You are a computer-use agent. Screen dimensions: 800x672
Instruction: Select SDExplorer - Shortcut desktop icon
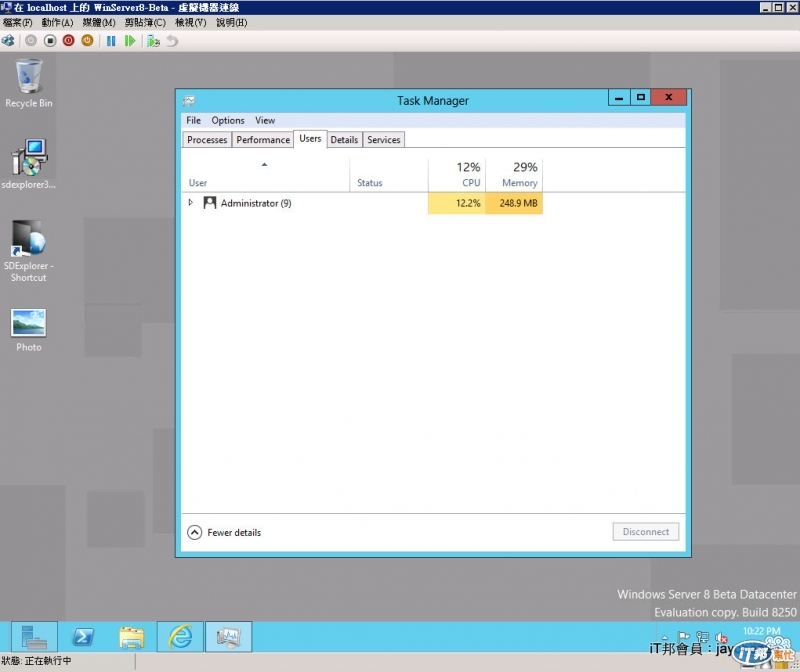click(29, 251)
